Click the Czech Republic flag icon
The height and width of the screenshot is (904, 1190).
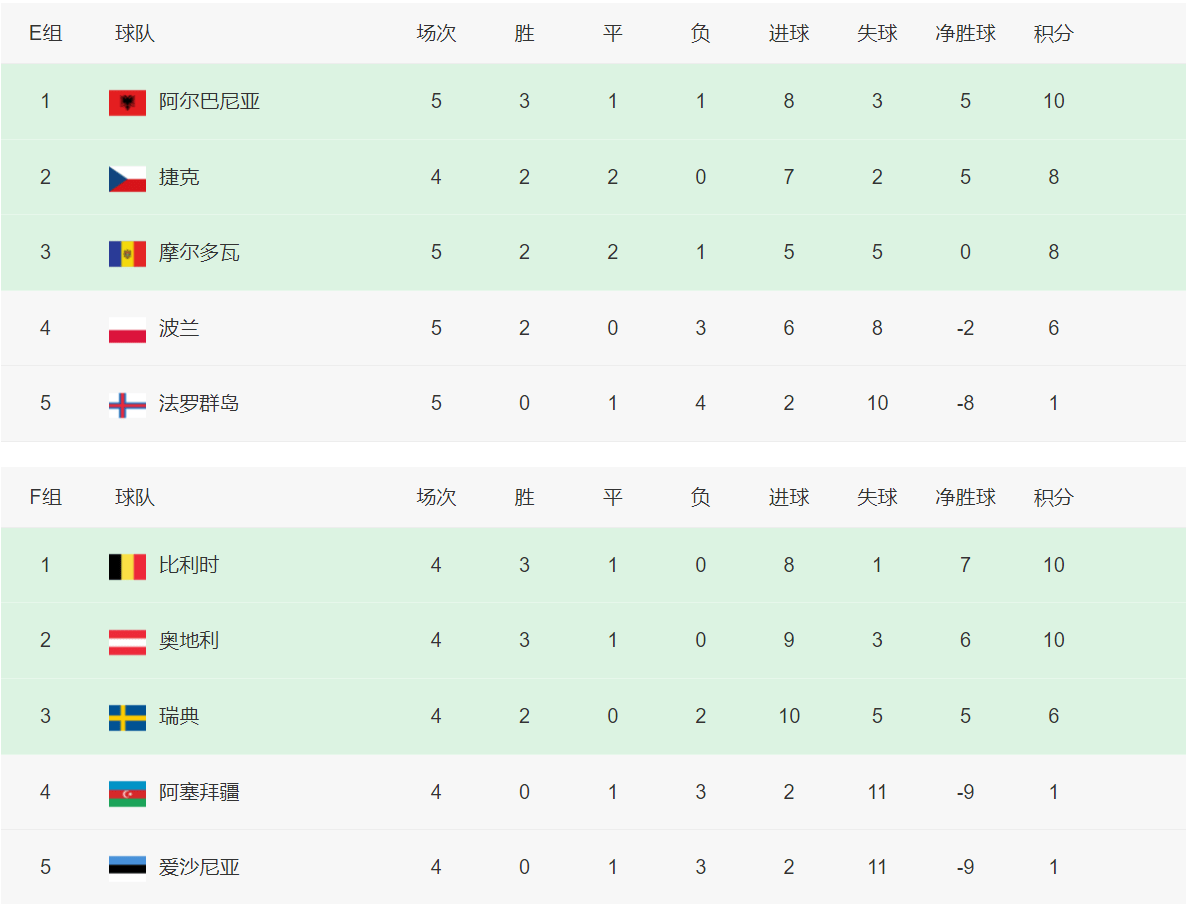pos(128,178)
